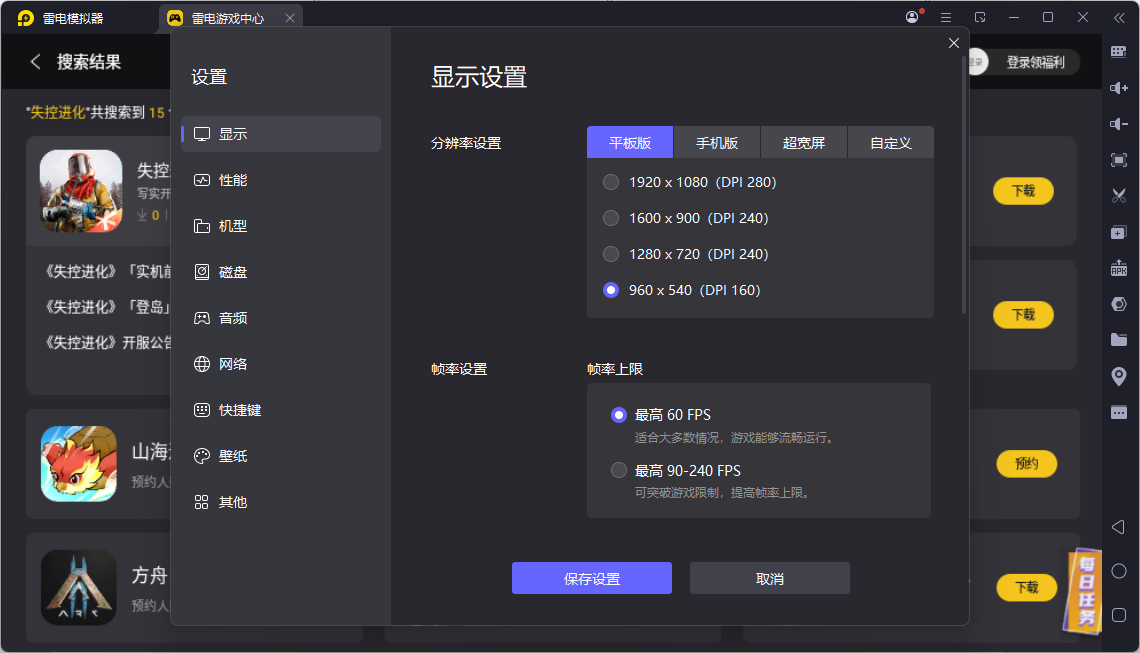Switch to the 手机版 resolution tab
This screenshot has width=1140, height=653.
717,142
